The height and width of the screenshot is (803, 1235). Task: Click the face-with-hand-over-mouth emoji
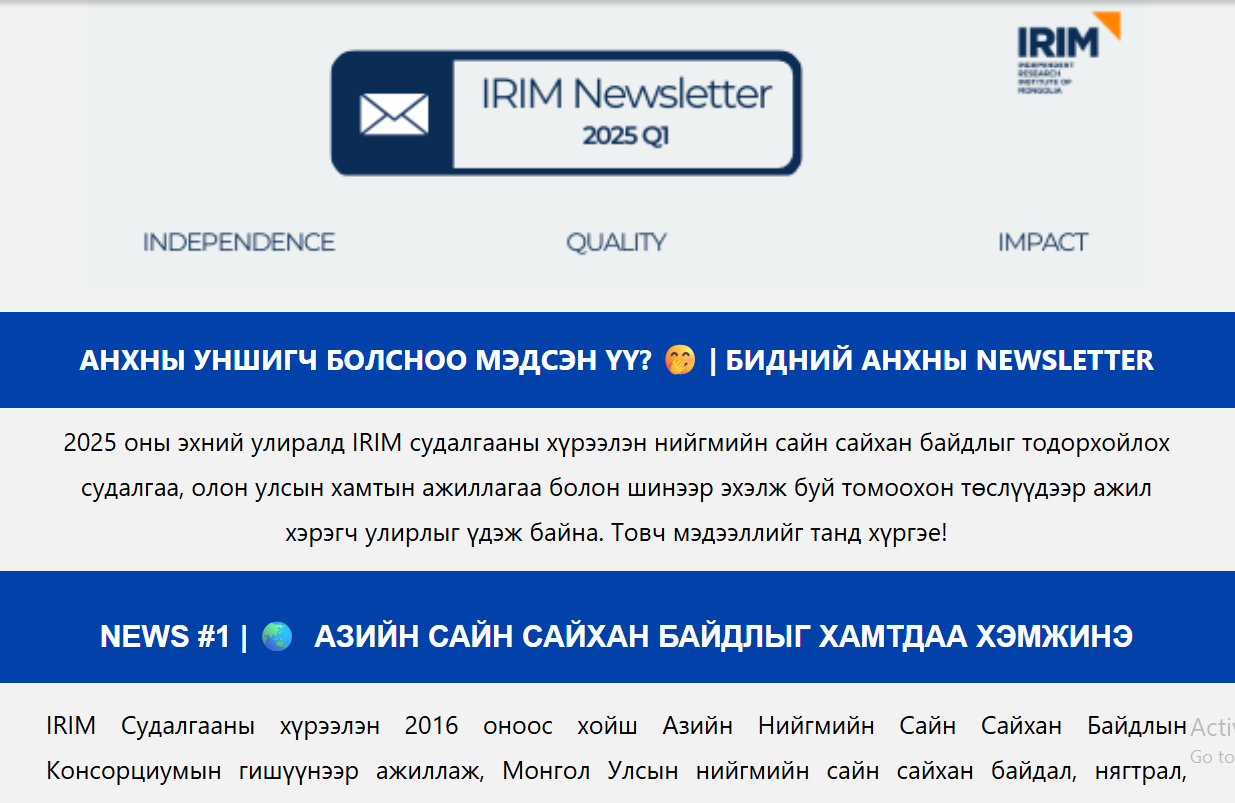(680, 361)
